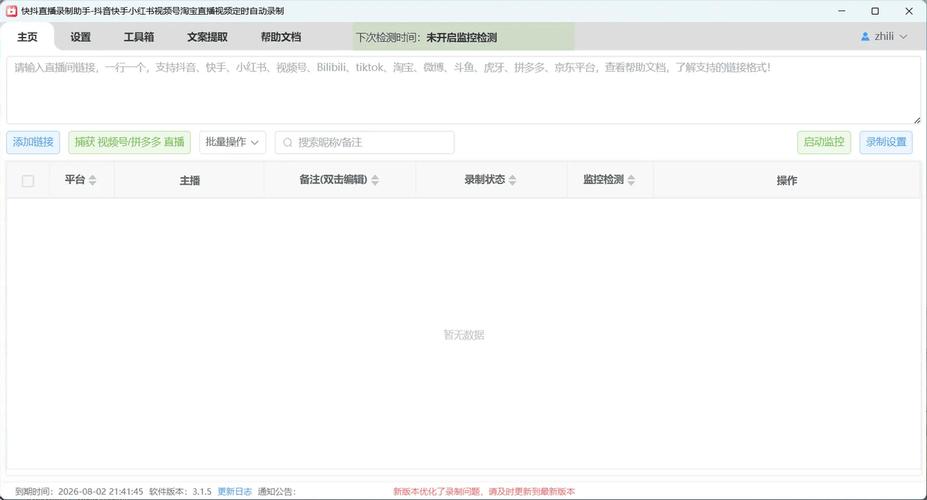Sort by 备注(双击编辑) column arrows
Viewport: 927px width, 500px height.
[375, 180]
